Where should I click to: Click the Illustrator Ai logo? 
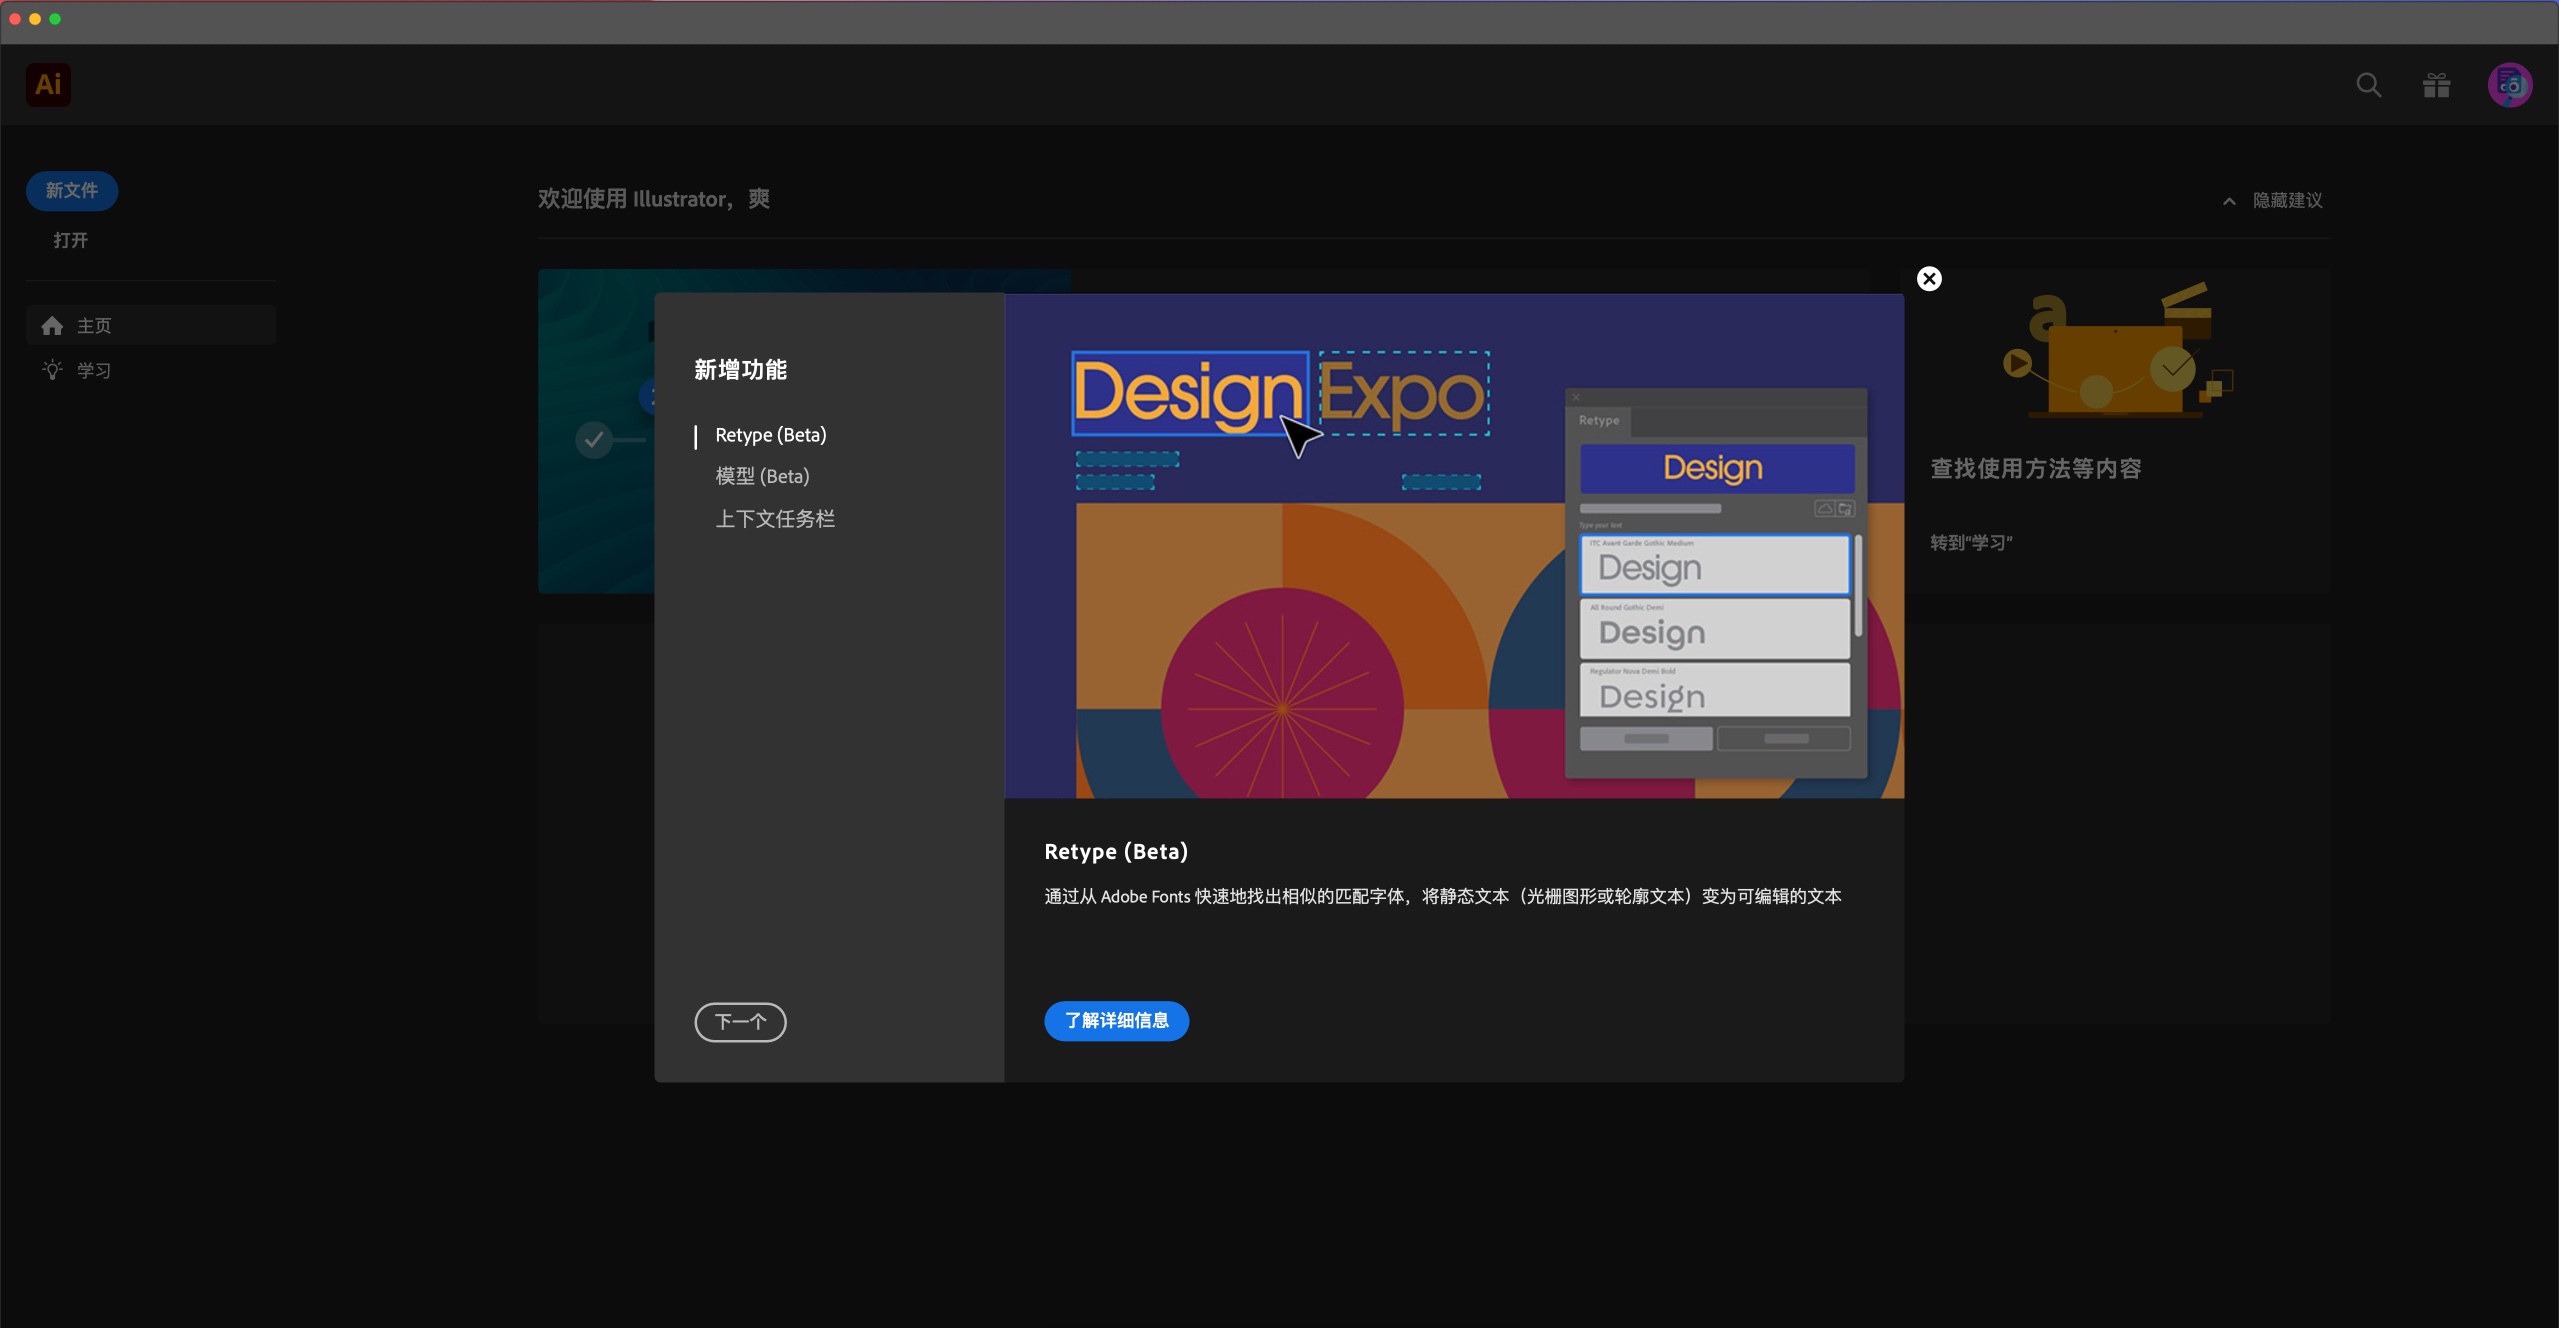[x=48, y=85]
